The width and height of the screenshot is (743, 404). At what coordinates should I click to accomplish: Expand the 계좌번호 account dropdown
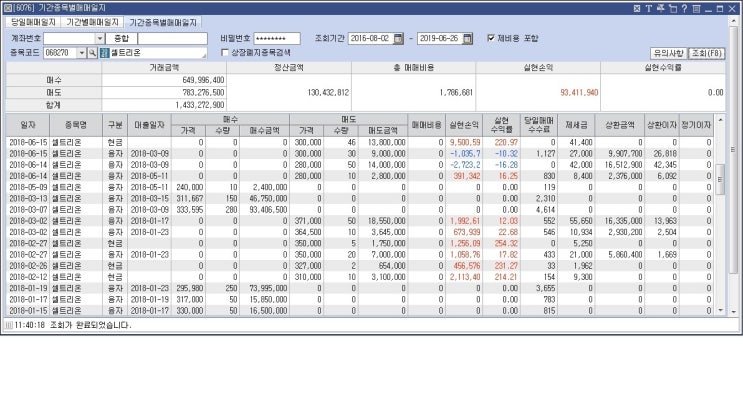pyautogui.click(x=100, y=38)
